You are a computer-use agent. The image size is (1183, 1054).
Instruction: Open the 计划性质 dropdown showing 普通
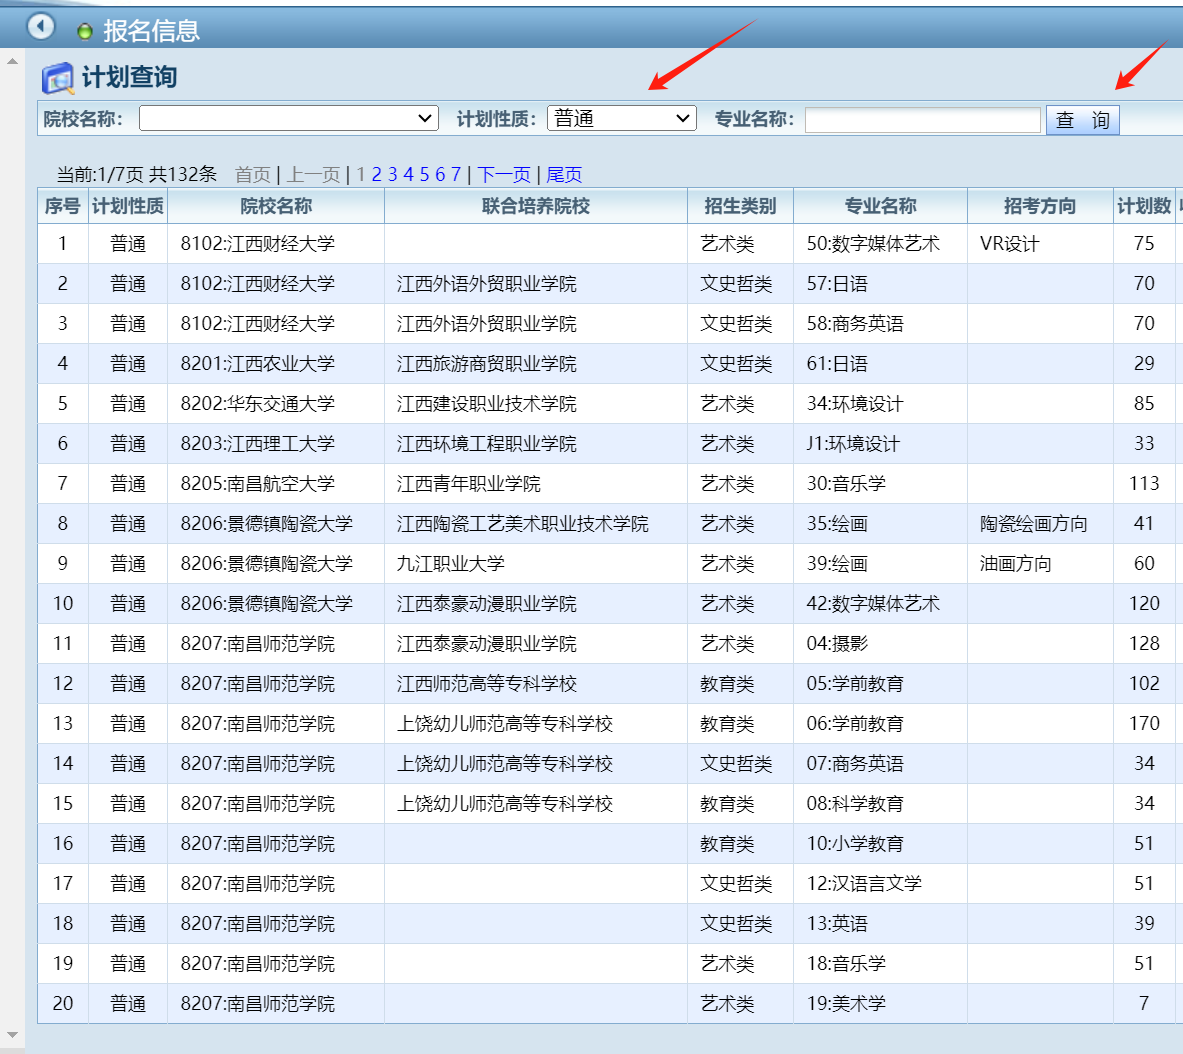621,119
